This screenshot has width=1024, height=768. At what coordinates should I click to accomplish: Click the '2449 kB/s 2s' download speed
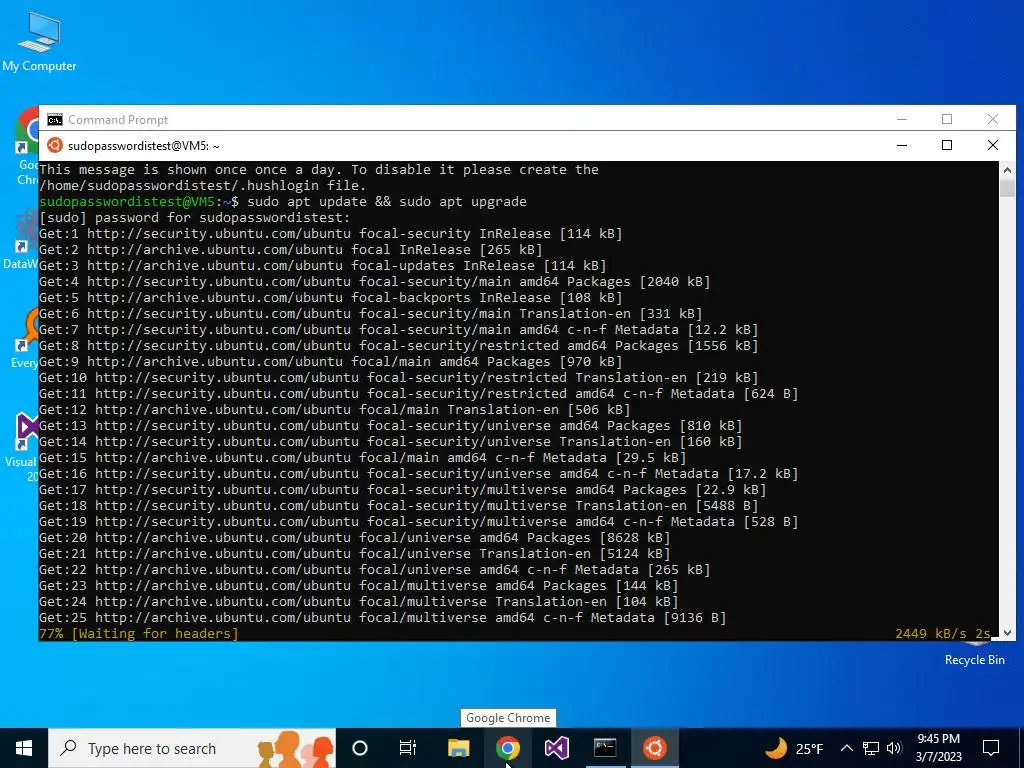pyautogui.click(x=943, y=633)
